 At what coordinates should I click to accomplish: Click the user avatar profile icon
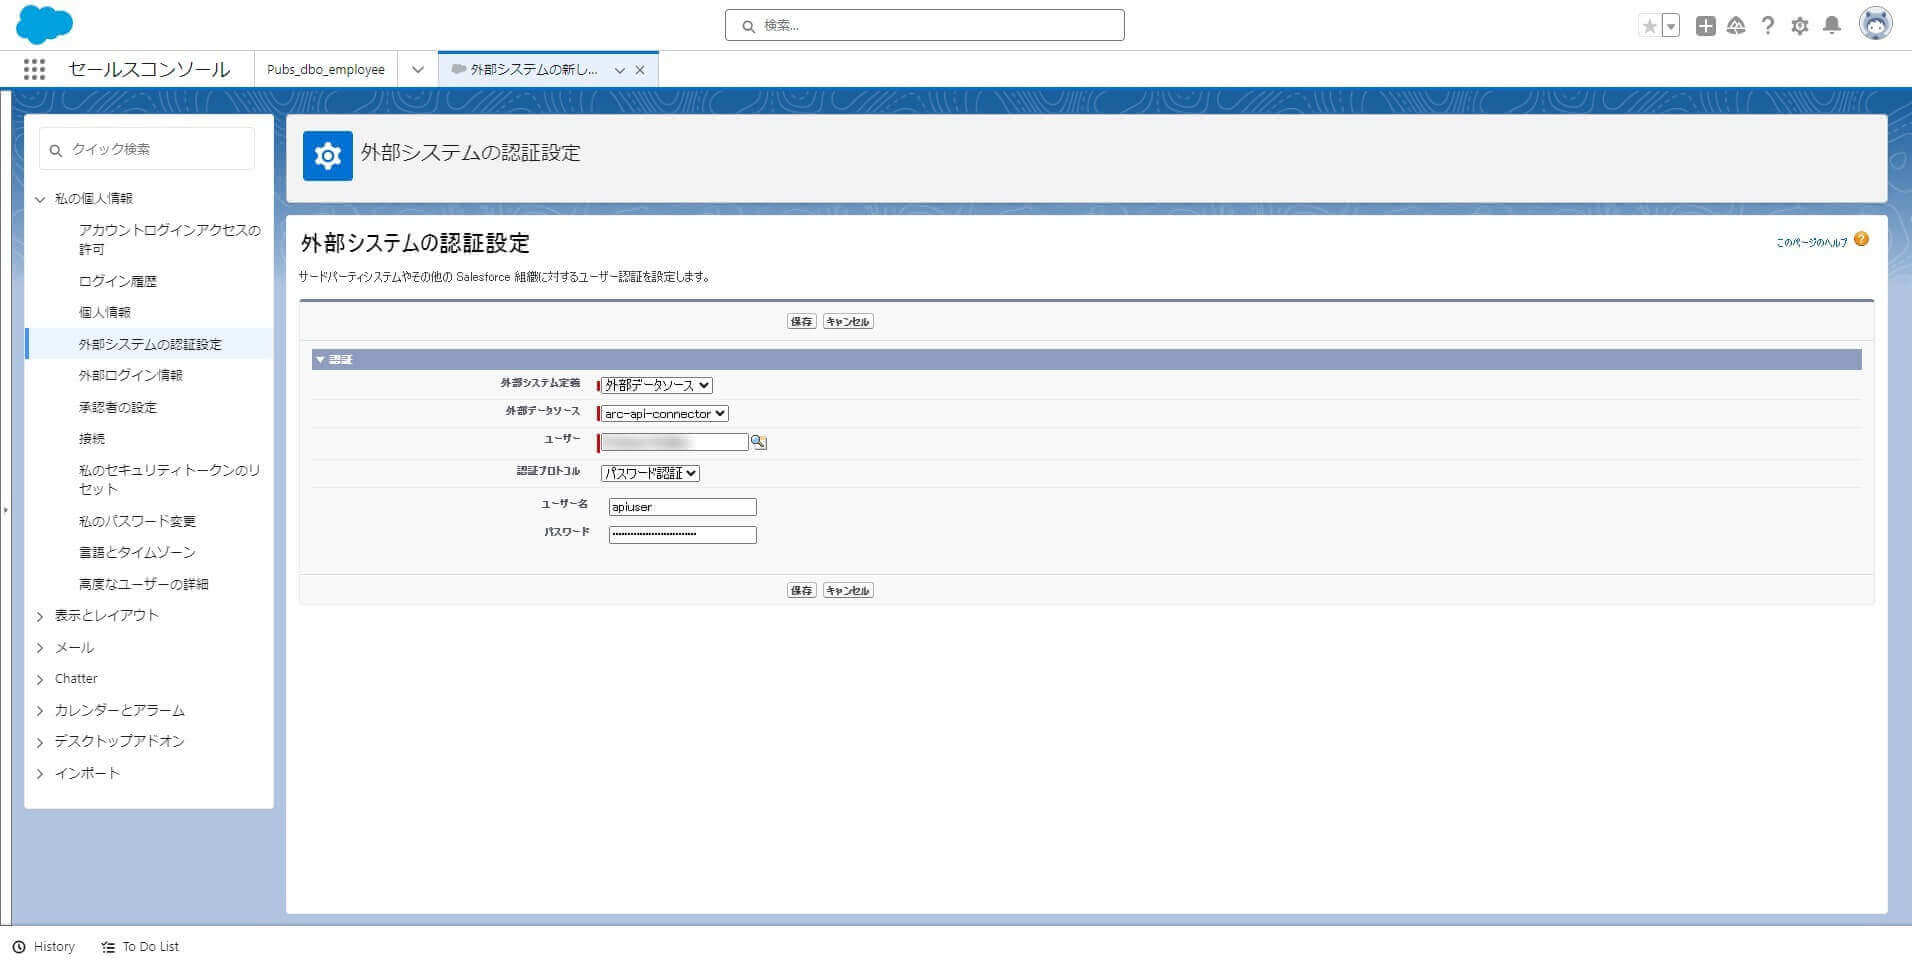tap(1876, 24)
